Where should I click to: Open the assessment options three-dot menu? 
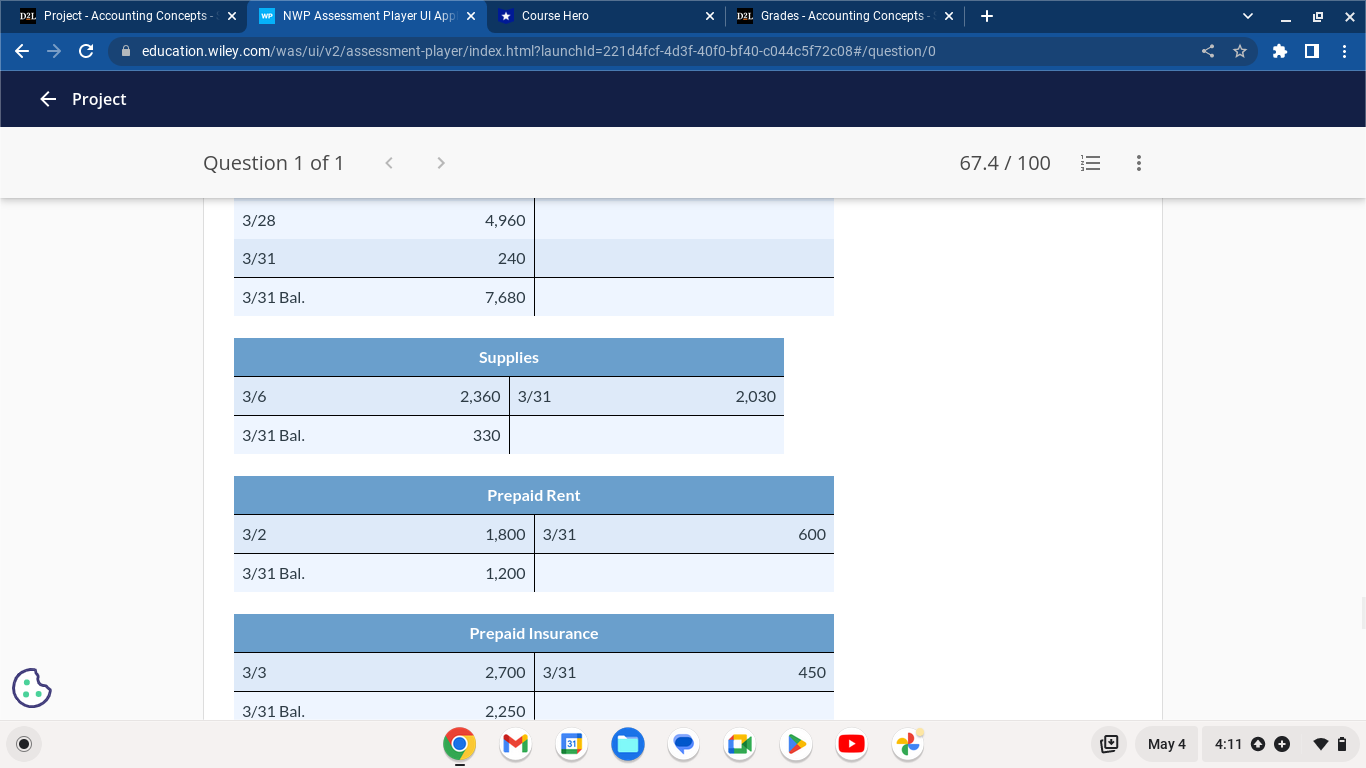(x=1138, y=162)
